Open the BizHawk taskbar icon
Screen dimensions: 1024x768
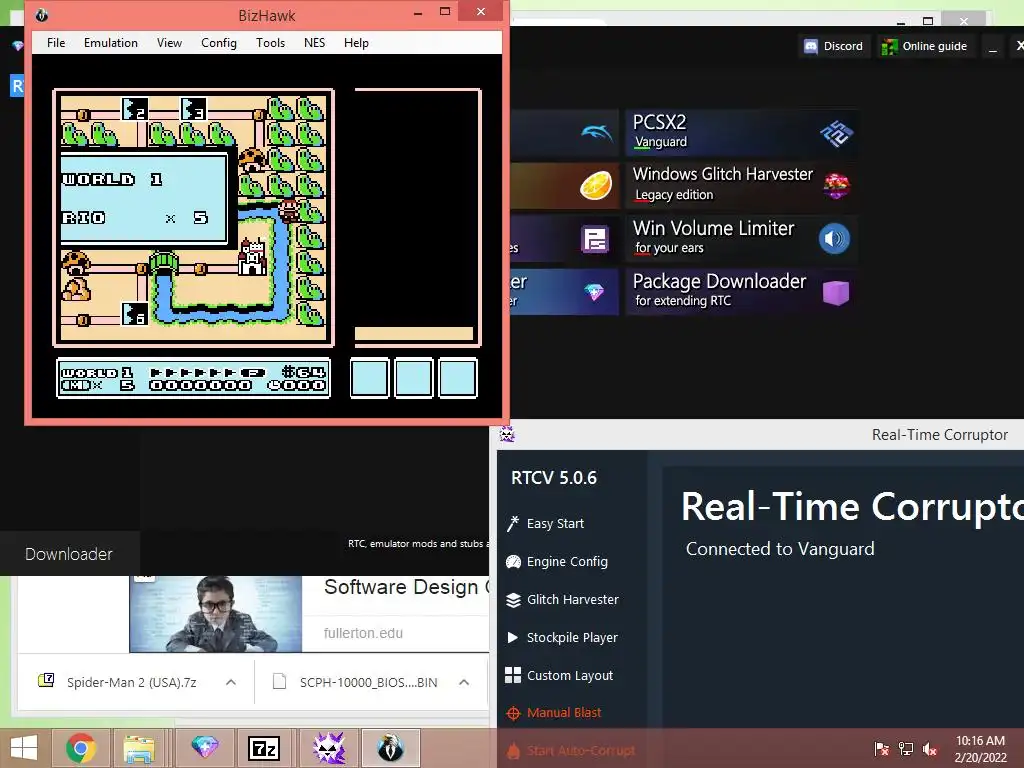(x=391, y=748)
